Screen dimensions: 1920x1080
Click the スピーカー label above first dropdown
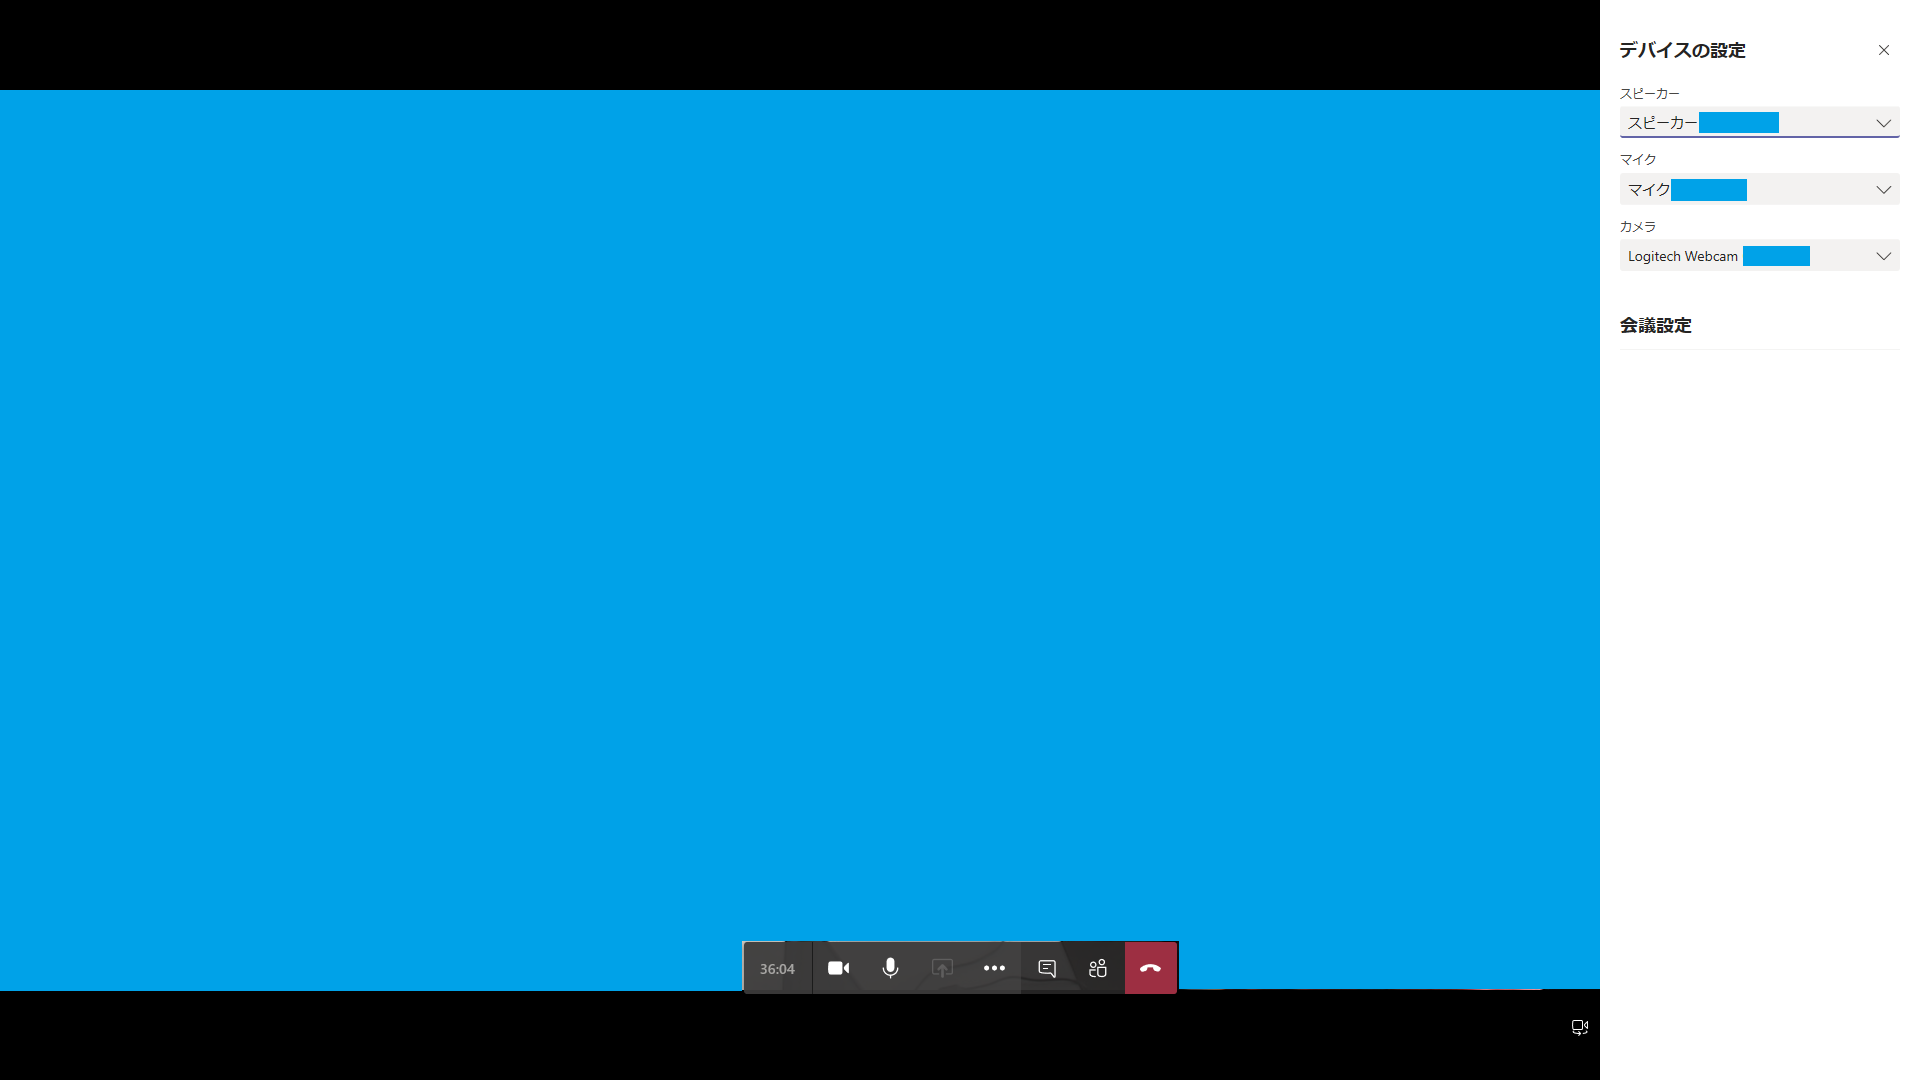(x=1650, y=93)
